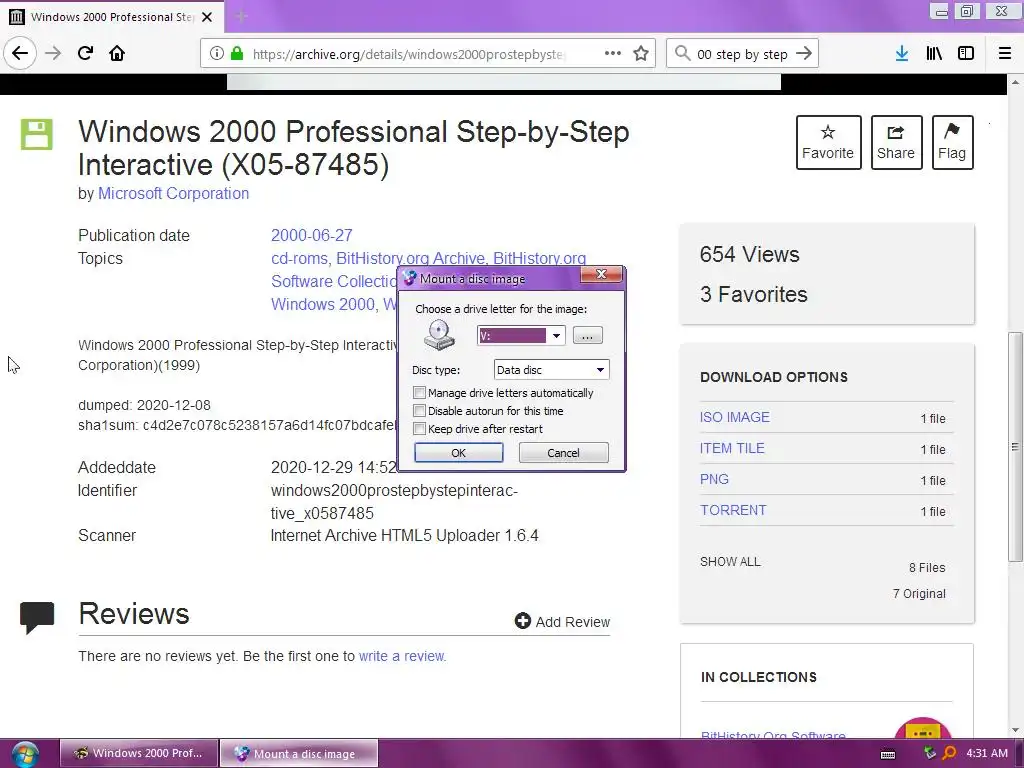Image resolution: width=1024 pixels, height=768 pixels.
Task: Click the Windows 2000 topic link
Action: (x=323, y=304)
